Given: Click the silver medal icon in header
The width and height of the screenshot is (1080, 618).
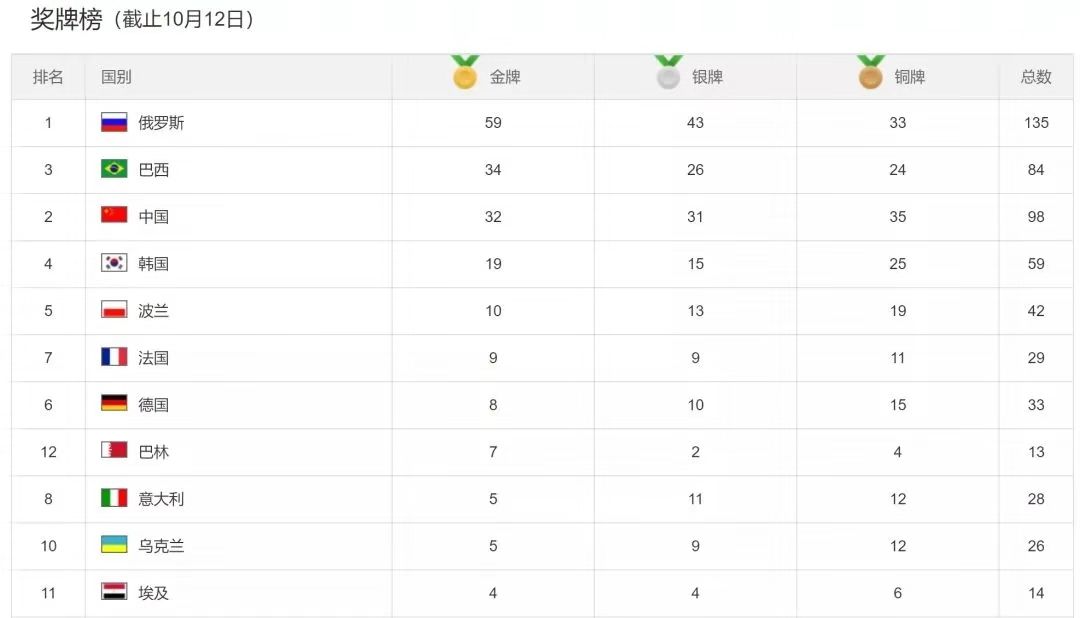Looking at the screenshot, I should 668,72.
